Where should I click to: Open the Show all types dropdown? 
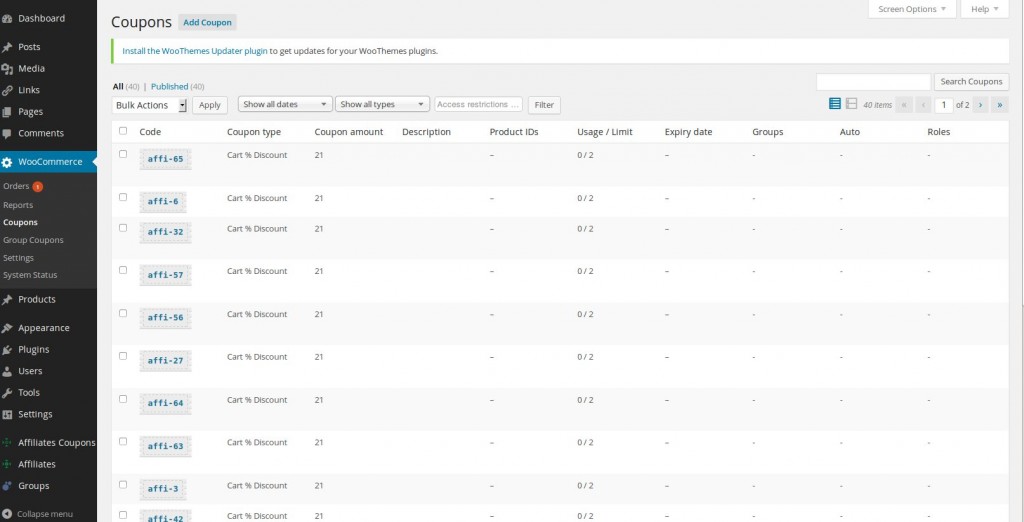[382, 104]
